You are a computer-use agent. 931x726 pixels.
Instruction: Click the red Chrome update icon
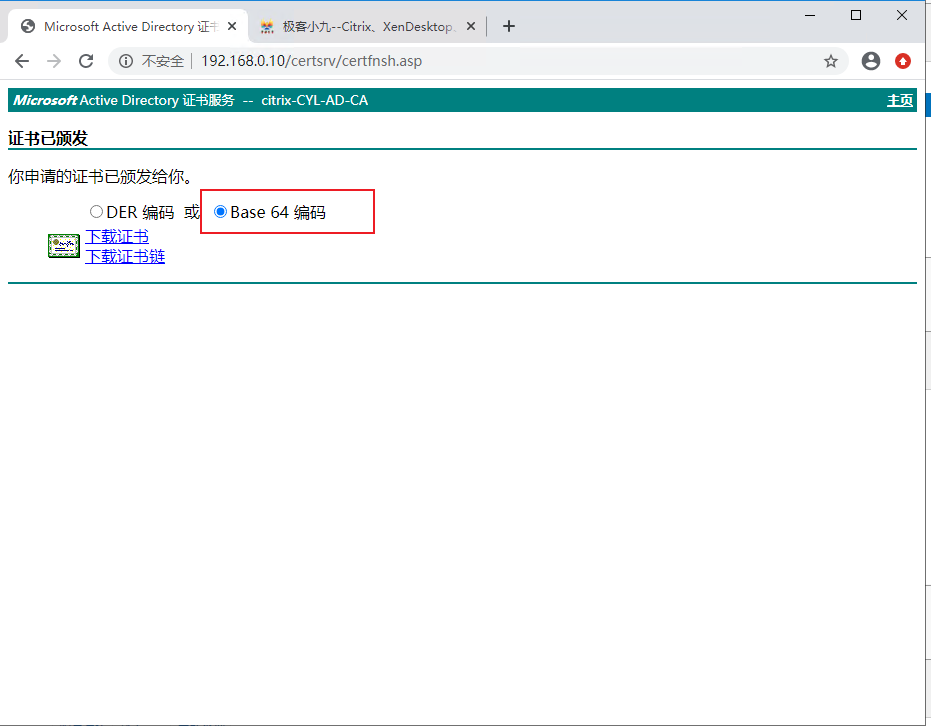pyautogui.click(x=903, y=61)
